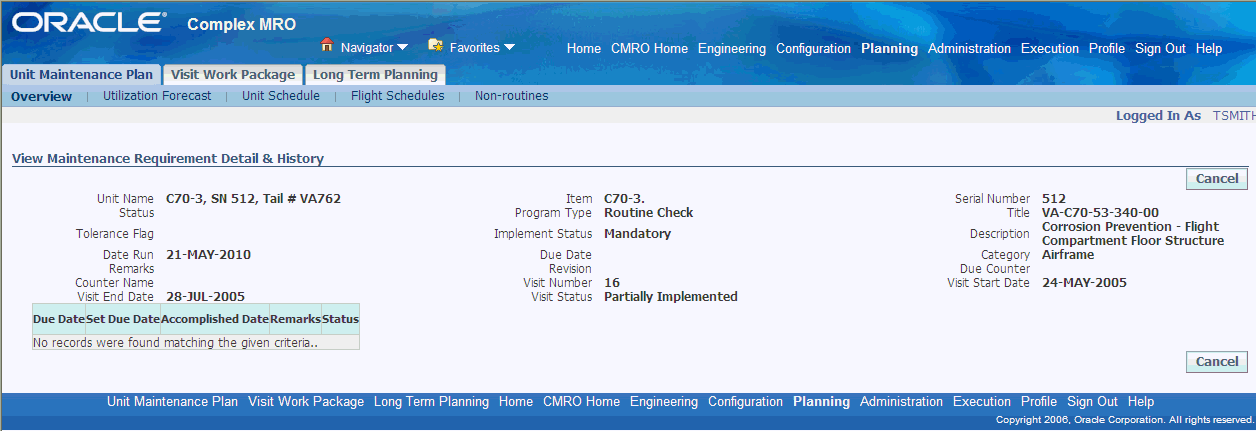
Task: Click the TSMITH logged-in username
Action: (1233, 116)
